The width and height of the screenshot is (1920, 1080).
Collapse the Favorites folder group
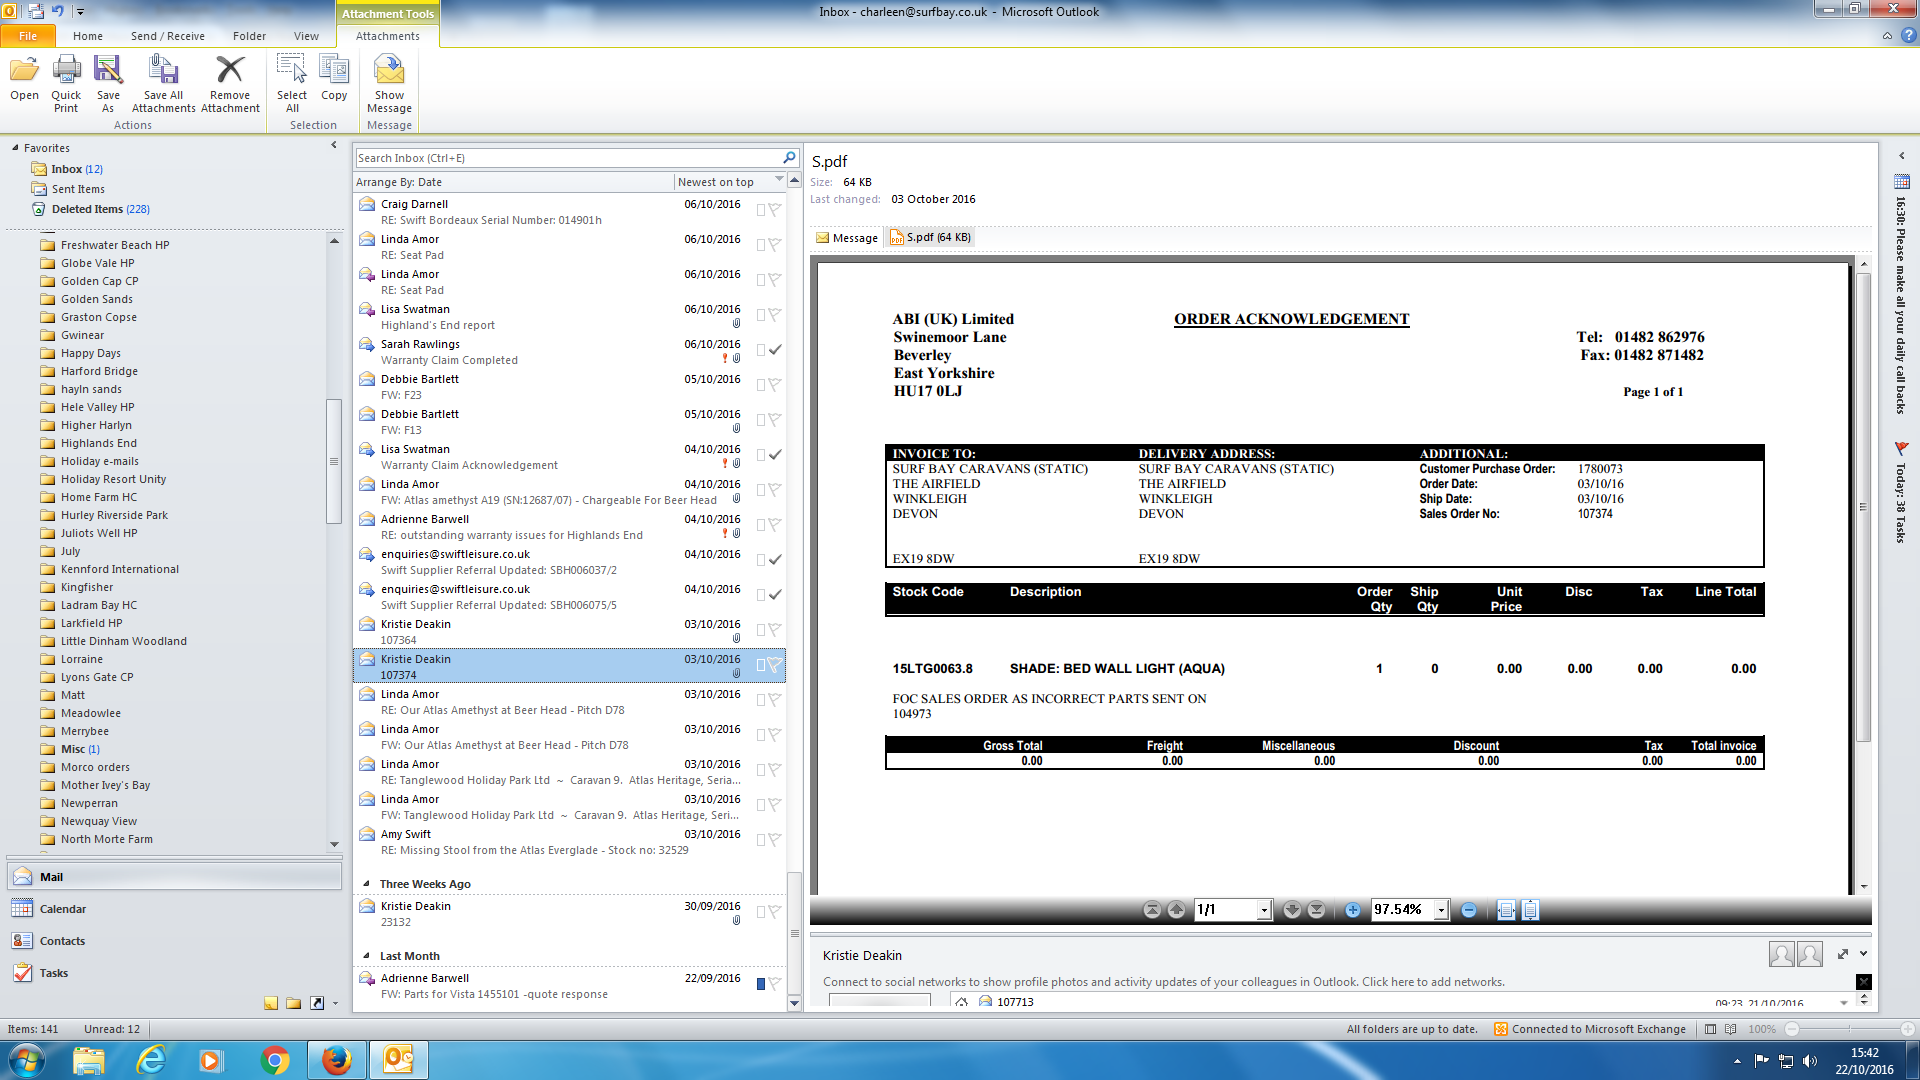pyautogui.click(x=15, y=148)
